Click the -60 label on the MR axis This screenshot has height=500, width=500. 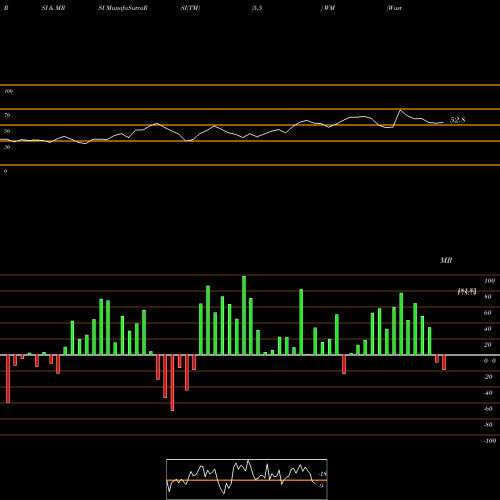(x=488, y=409)
